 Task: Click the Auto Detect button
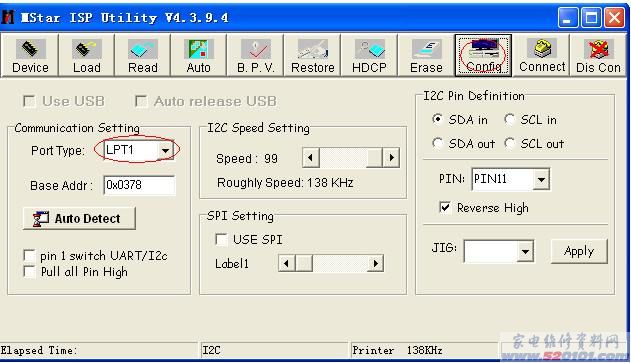(x=79, y=219)
